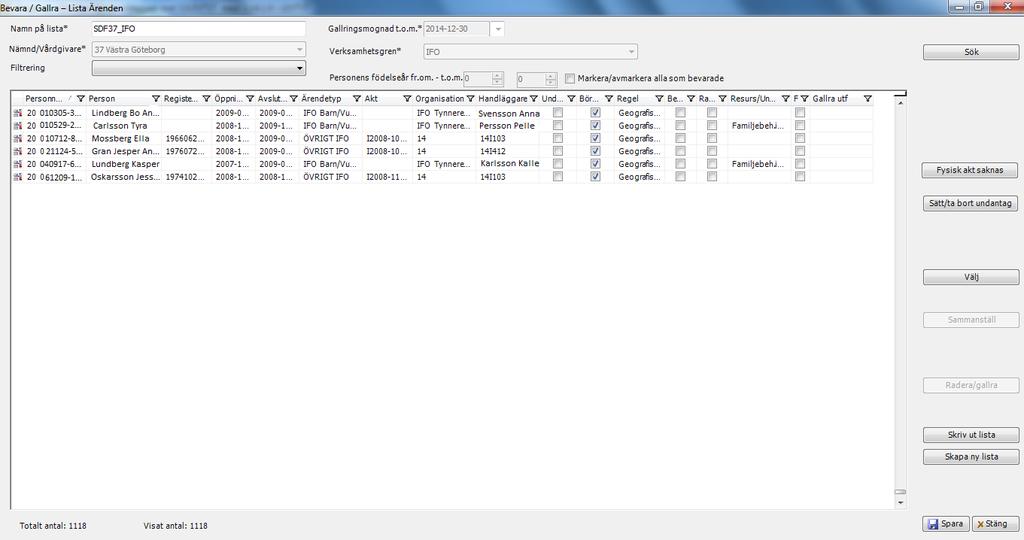Open filter icon on Be... column
The height and width of the screenshot is (540, 1024).
pos(690,99)
